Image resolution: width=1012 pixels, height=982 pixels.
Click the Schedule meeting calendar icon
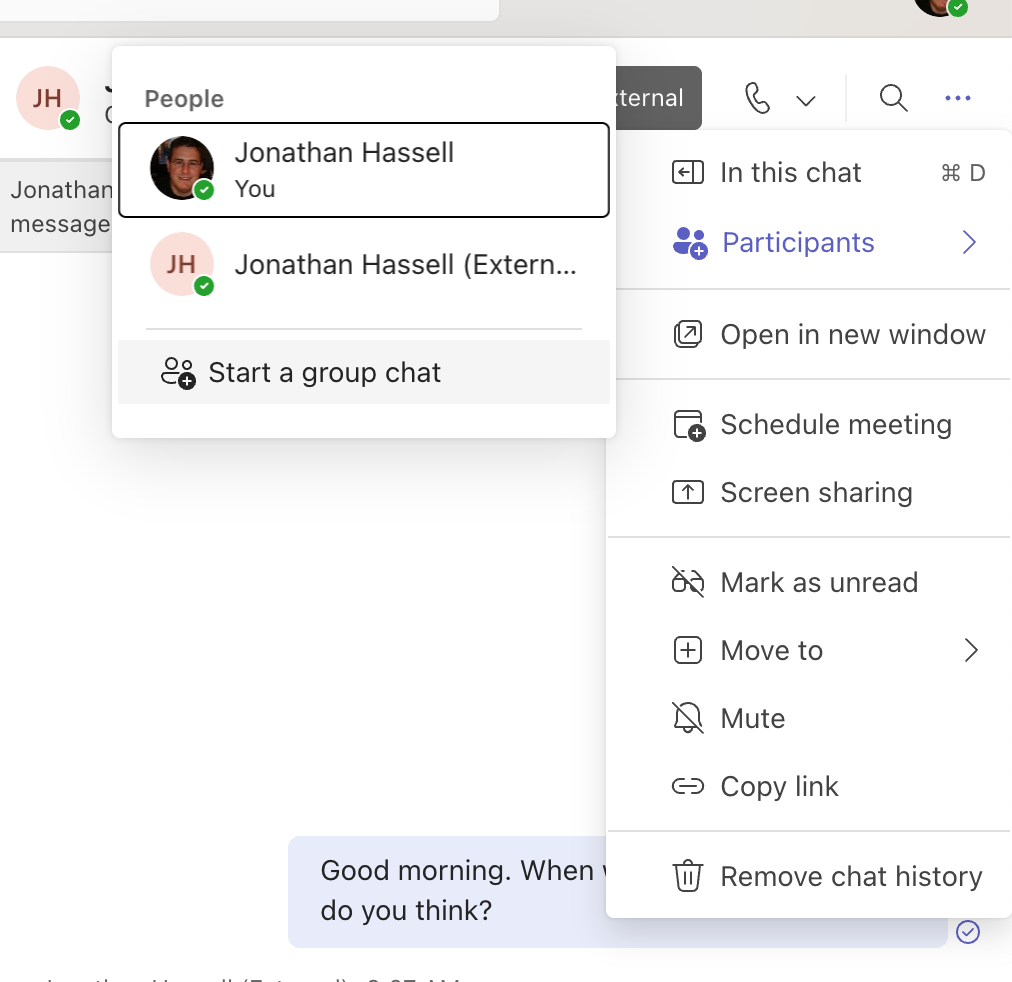(689, 425)
